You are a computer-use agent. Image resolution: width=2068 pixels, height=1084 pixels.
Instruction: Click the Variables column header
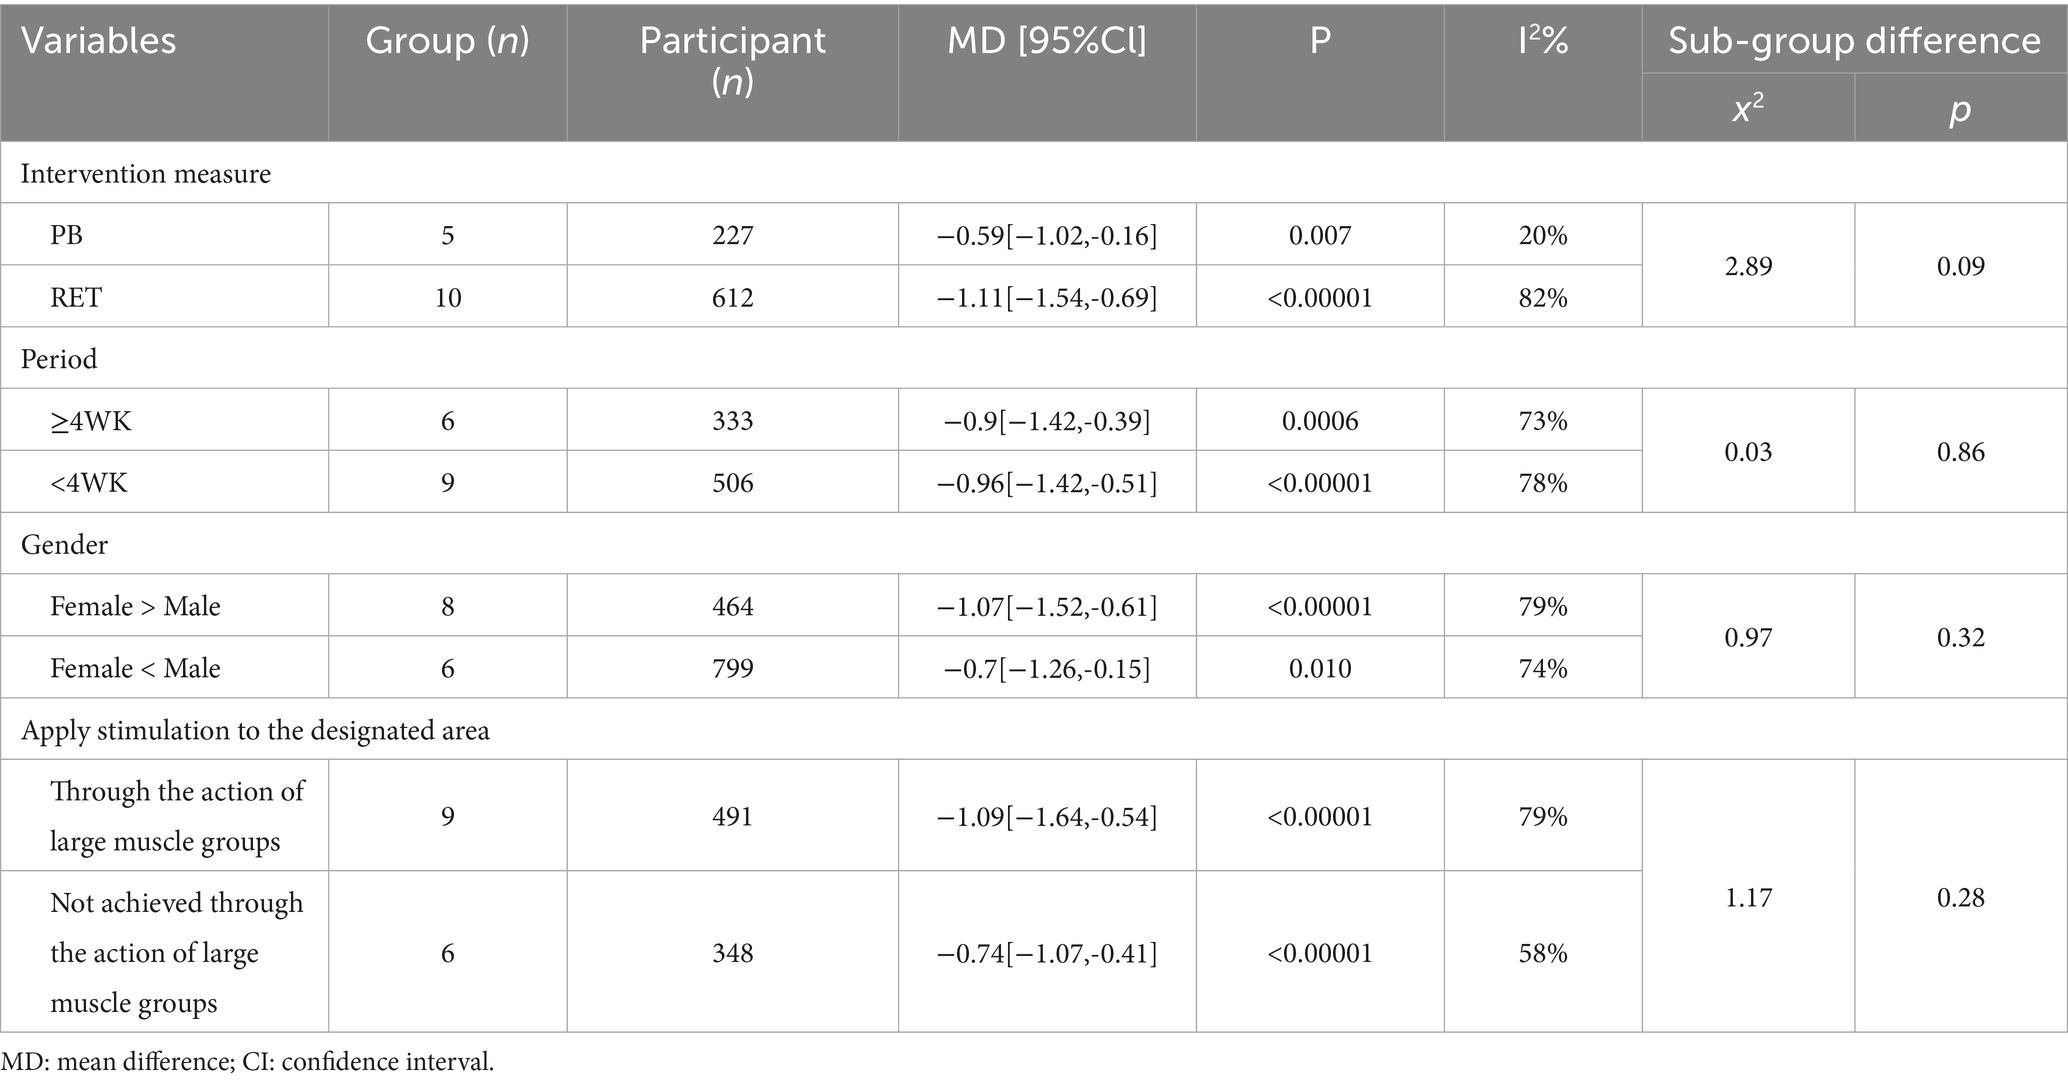coord(98,41)
